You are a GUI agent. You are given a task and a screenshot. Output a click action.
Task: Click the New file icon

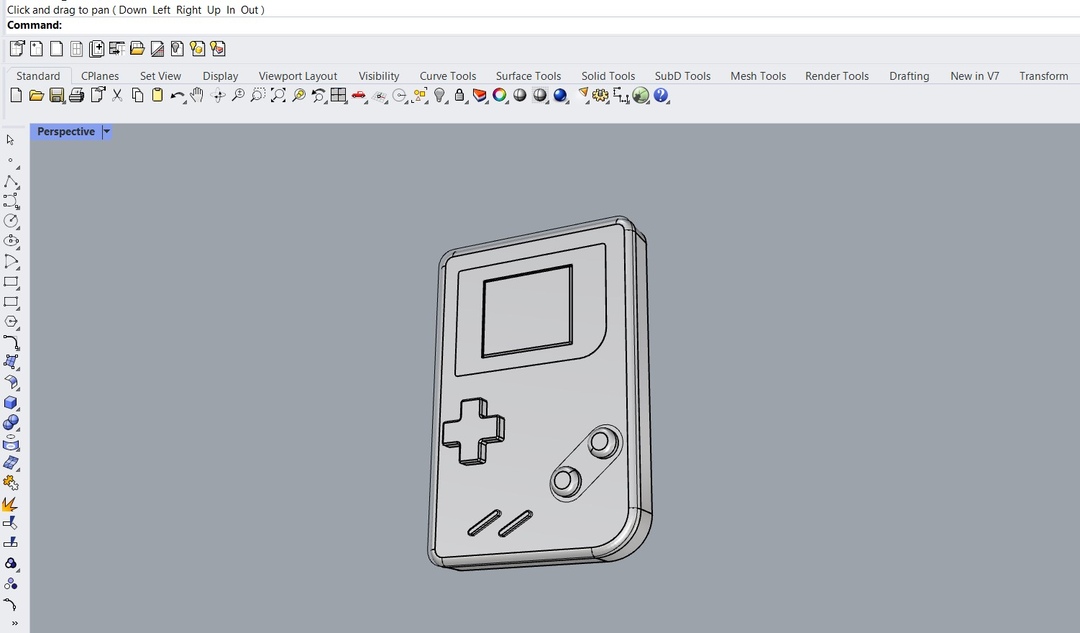(17, 95)
